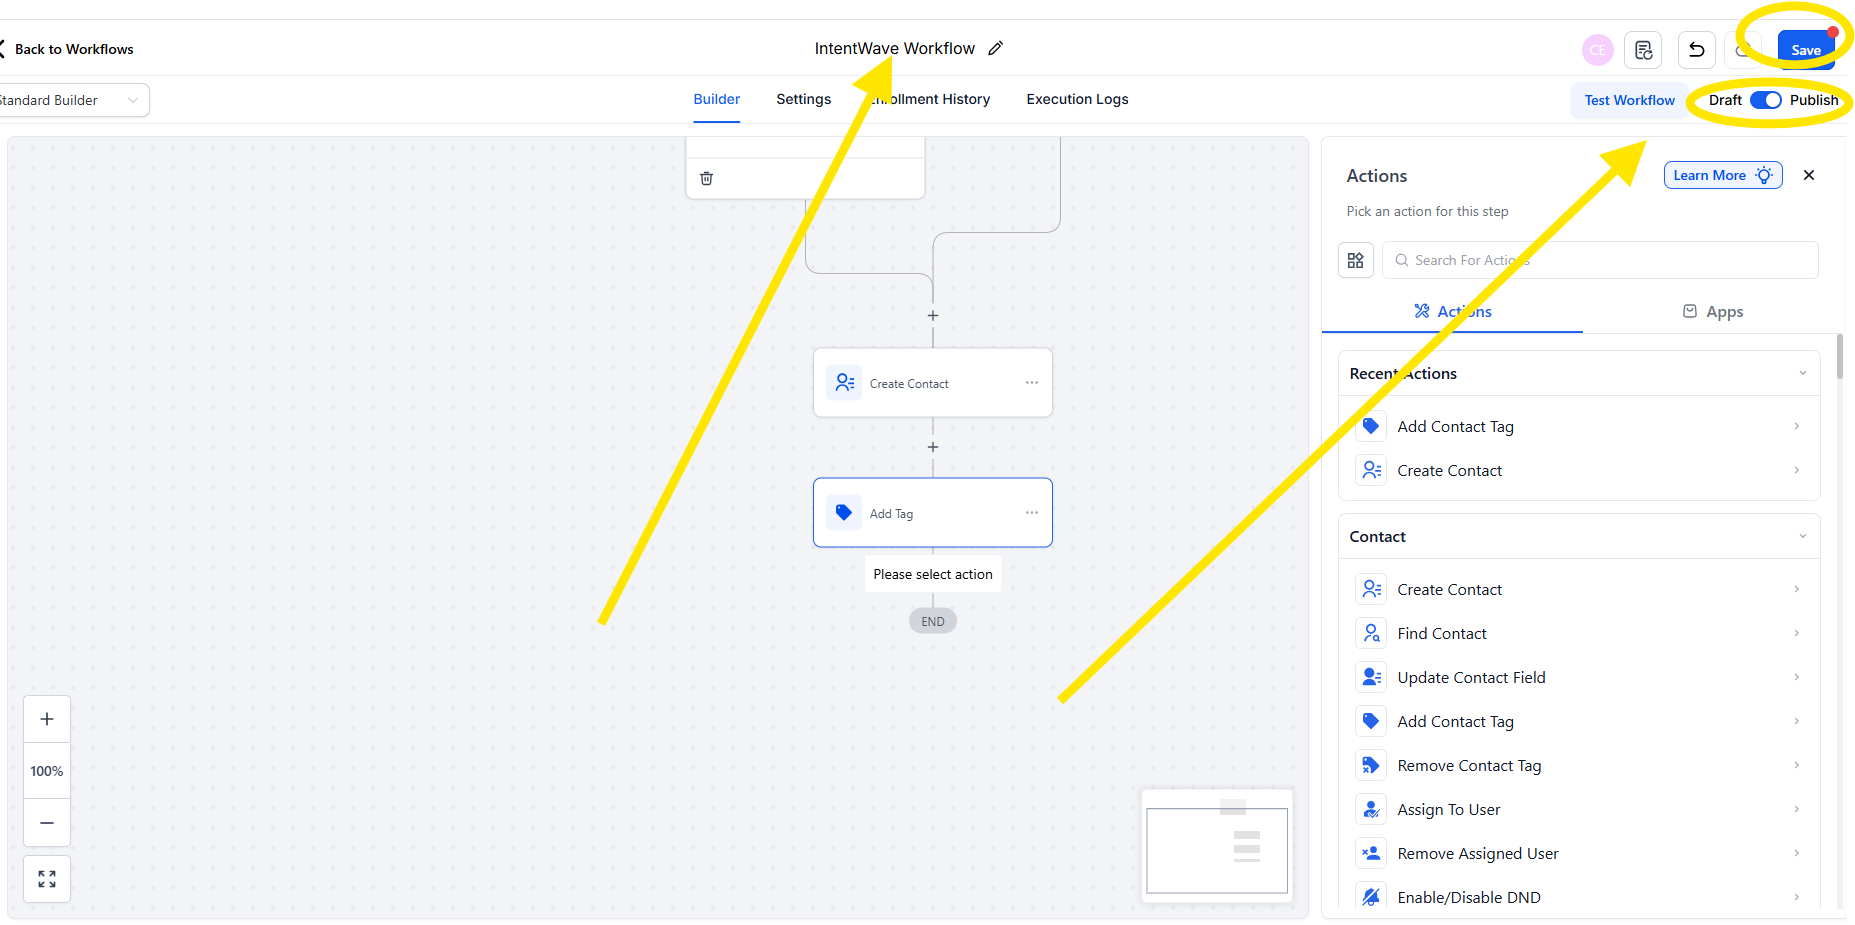Select the Update Contact Field action
The height and width of the screenshot is (925, 1855).
(x=1471, y=678)
